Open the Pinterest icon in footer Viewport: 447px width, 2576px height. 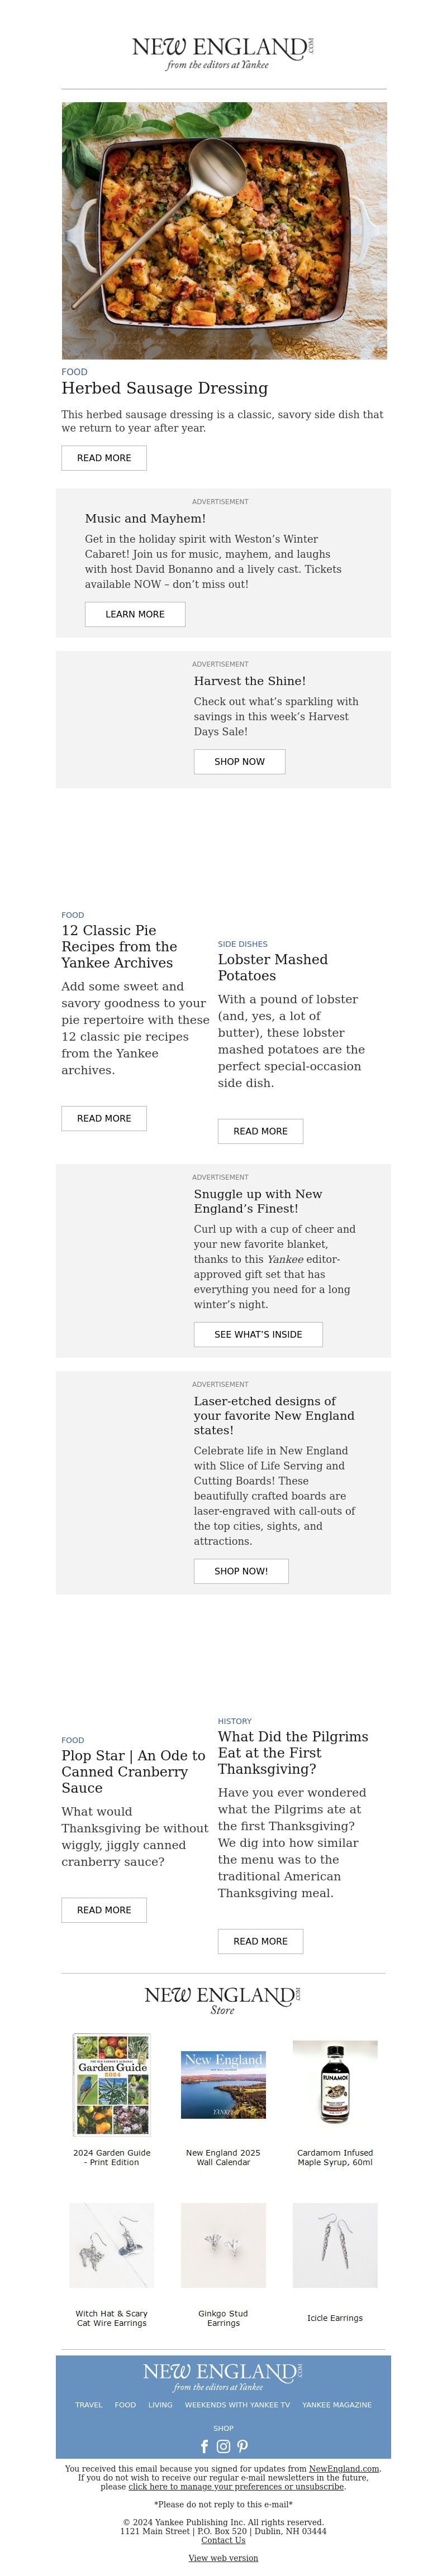coord(242,2446)
